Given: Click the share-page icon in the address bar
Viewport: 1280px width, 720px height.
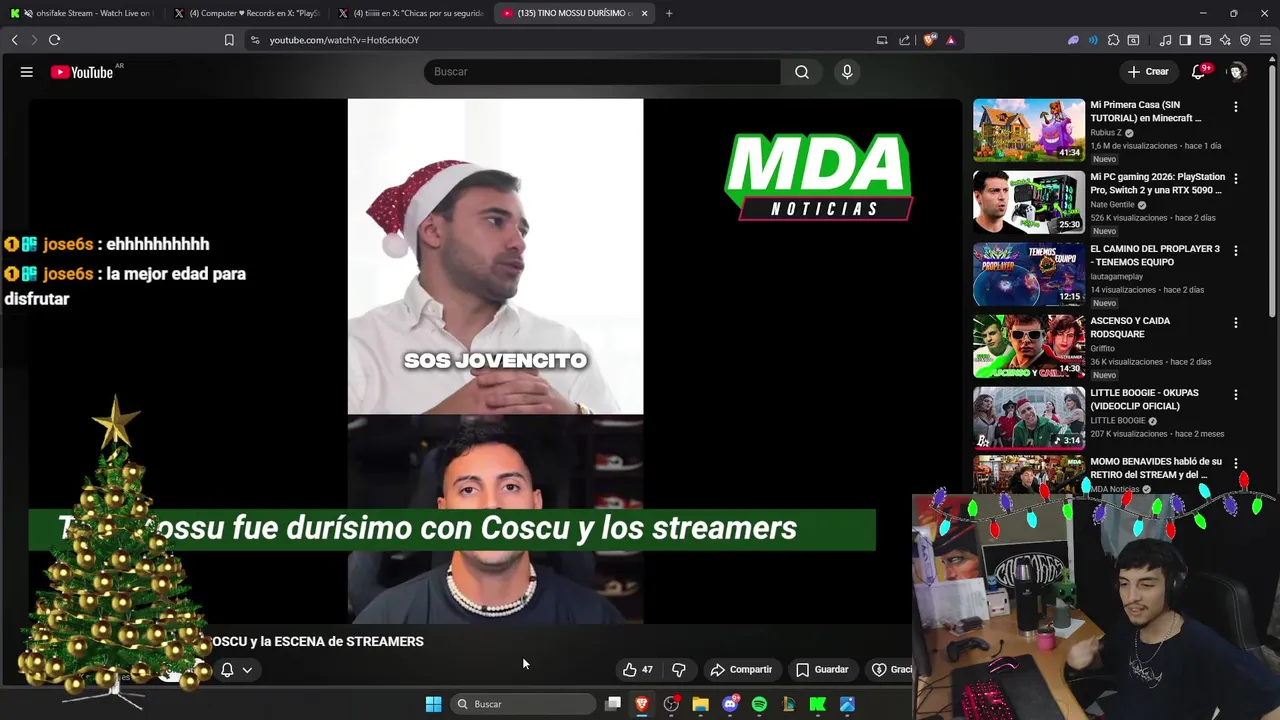Looking at the screenshot, I should 905,40.
